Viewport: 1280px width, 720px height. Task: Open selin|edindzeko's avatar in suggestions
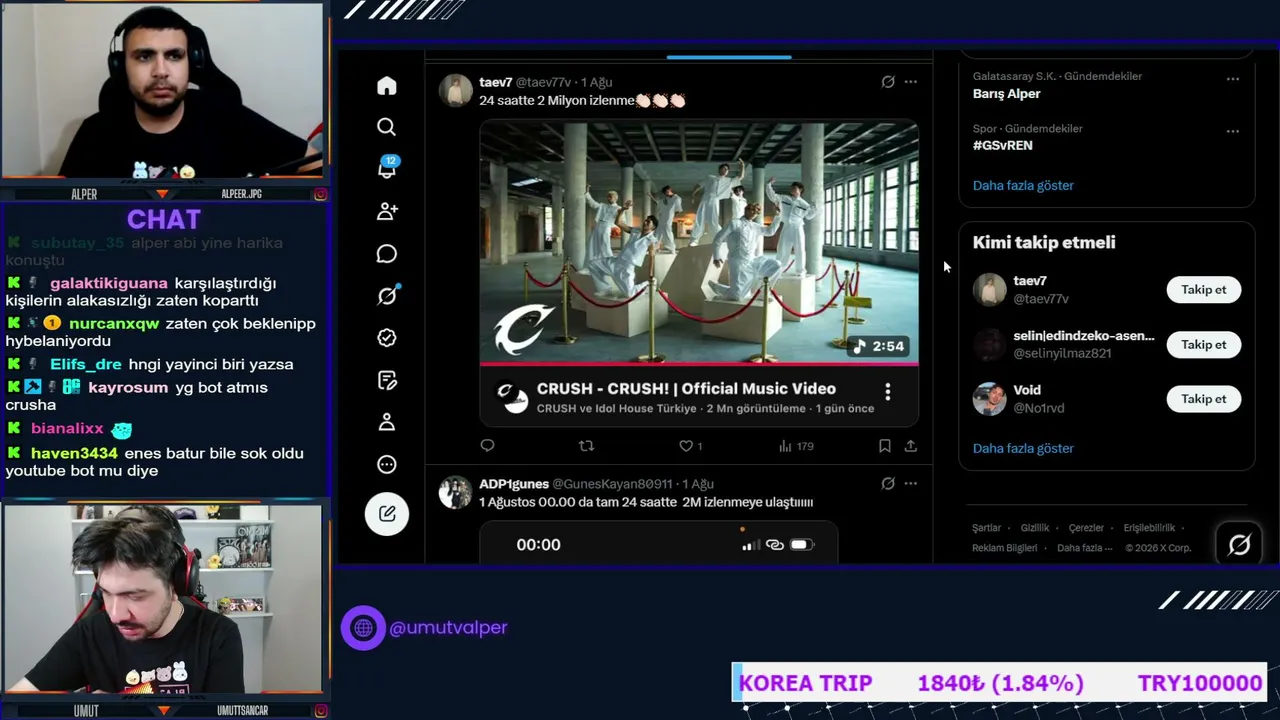tap(990, 345)
